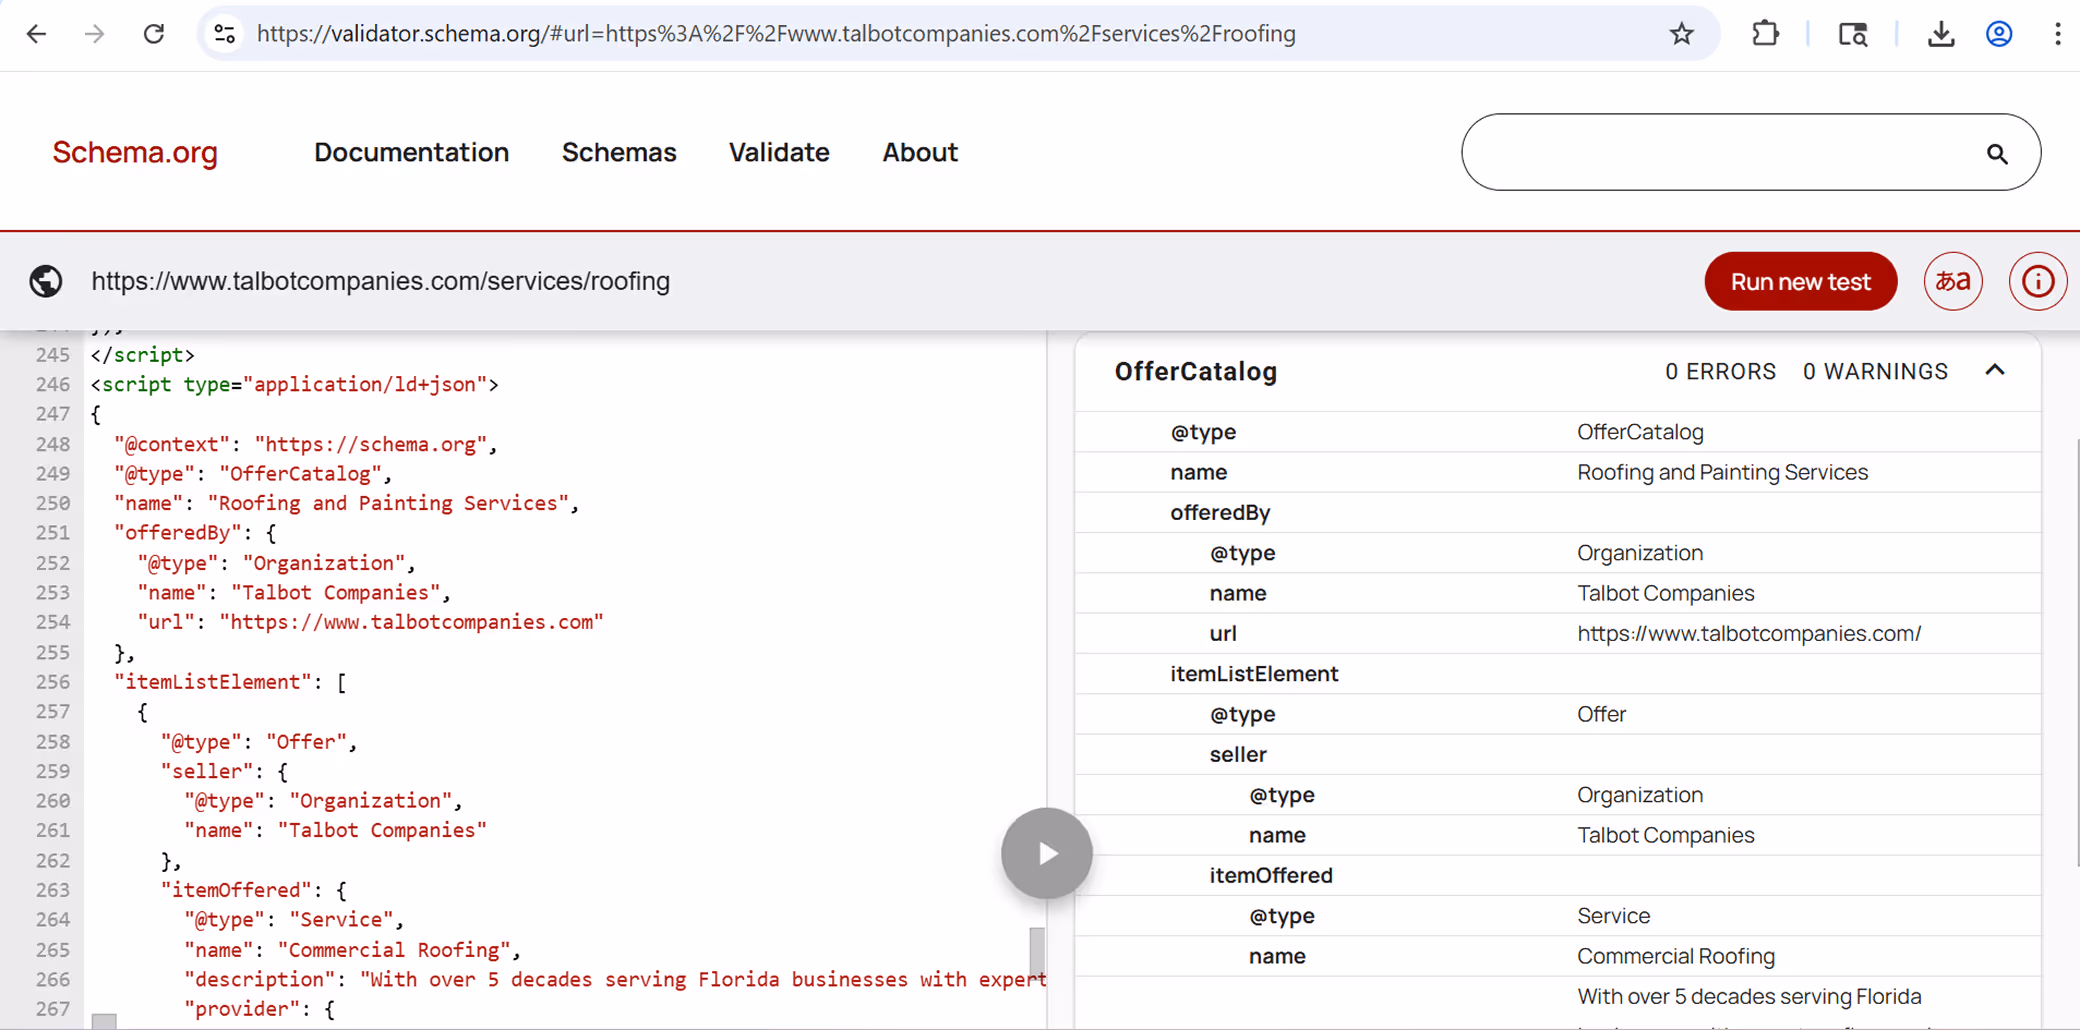Open the browser extensions menu

pyautogui.click(x=1765, y=34)
